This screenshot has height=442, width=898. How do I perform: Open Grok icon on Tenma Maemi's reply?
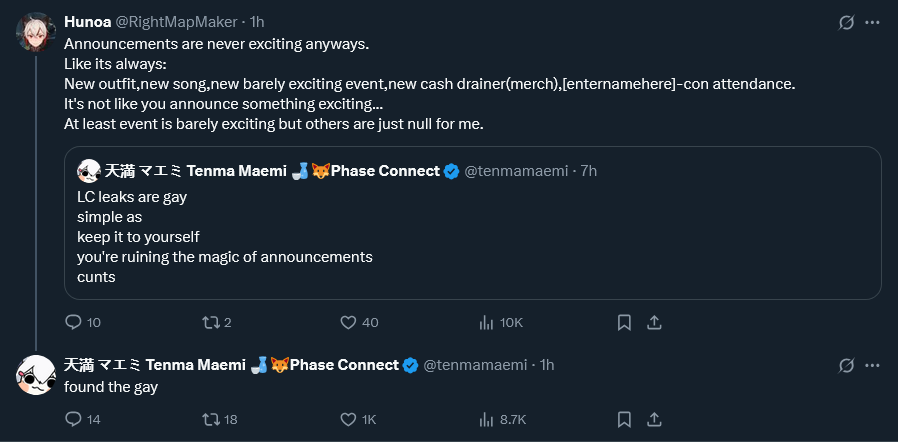(846, 365)
